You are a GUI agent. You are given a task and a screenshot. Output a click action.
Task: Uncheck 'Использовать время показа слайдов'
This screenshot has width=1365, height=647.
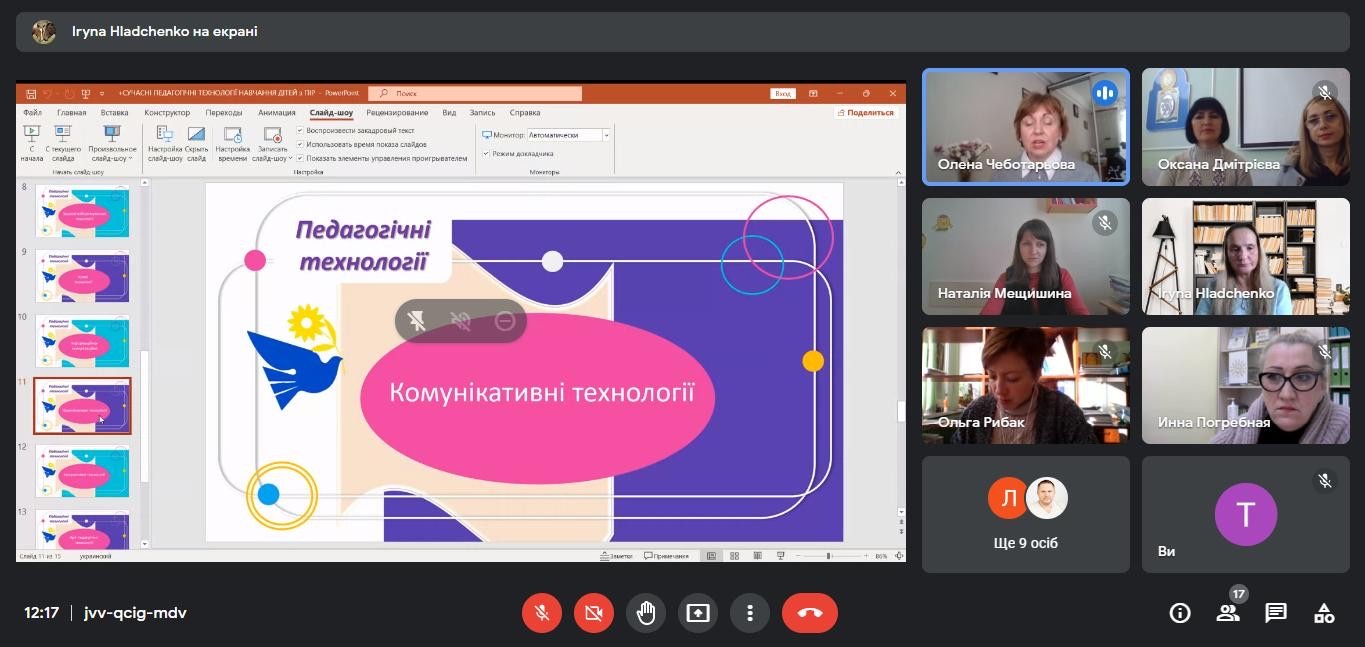tap(301, 144)
